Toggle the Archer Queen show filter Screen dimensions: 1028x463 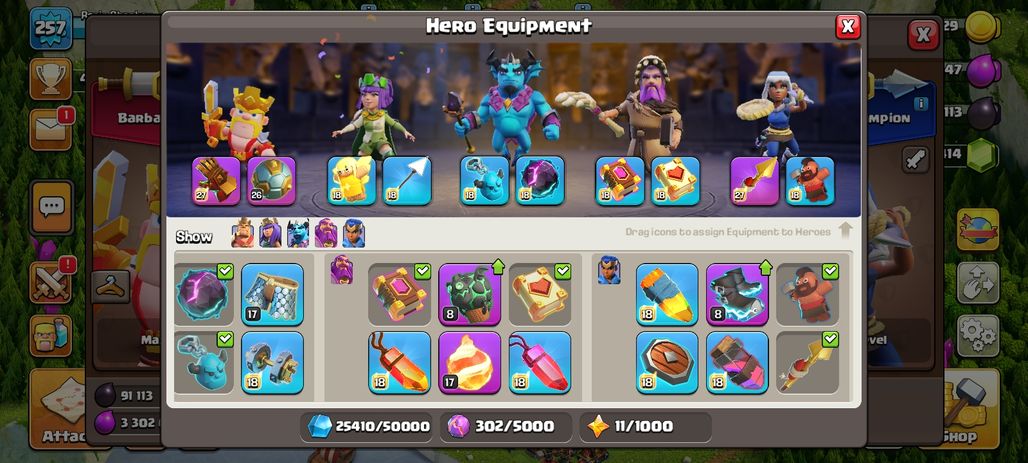[x=270, y=233]
